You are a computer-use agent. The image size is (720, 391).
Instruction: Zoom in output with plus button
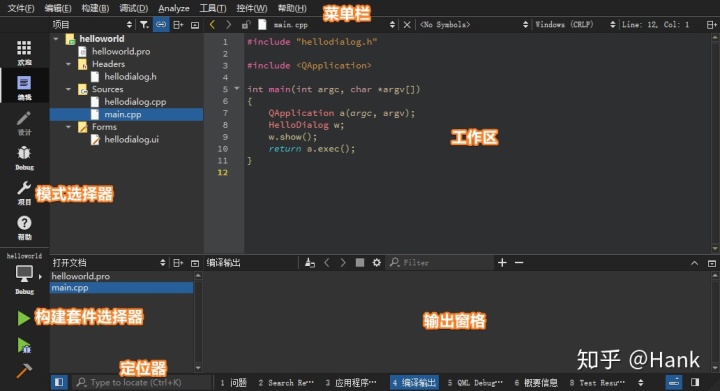point(502,263)
